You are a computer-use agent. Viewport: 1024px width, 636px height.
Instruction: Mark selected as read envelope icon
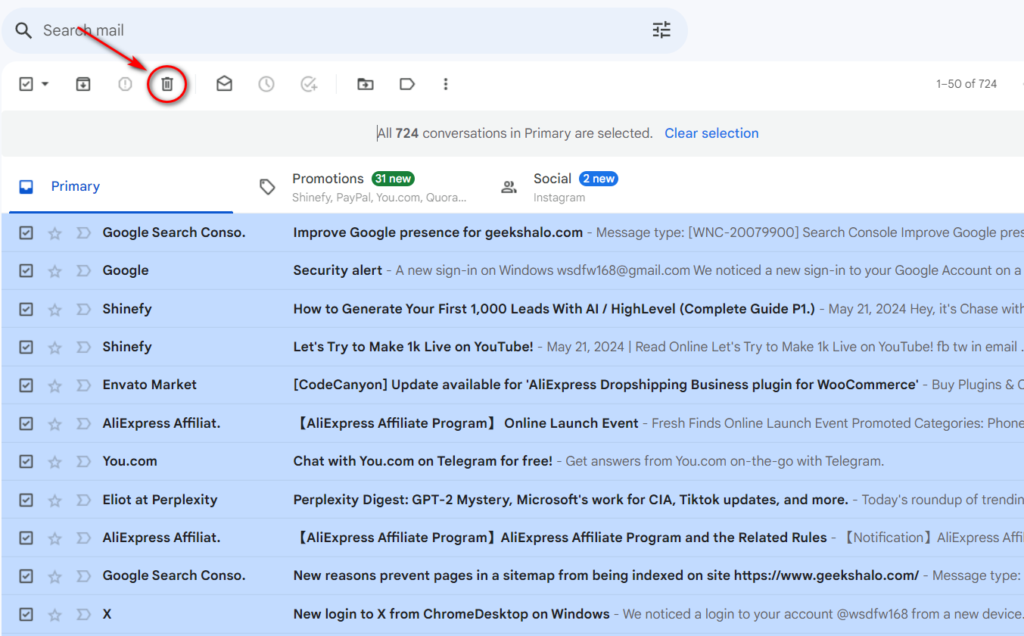224,84
